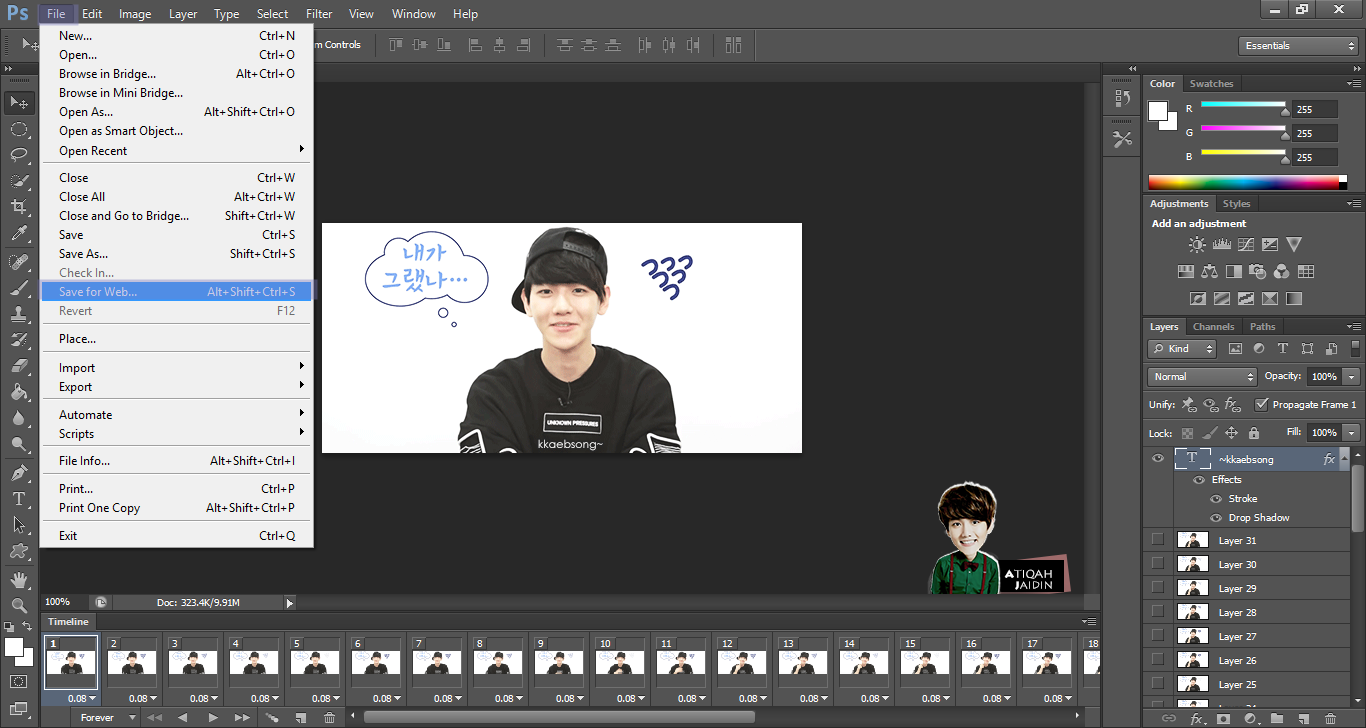1366x728 pixels.
Task: Toggle Propagate Frame 1 checkbox
Action: [x=1261, y=405]
